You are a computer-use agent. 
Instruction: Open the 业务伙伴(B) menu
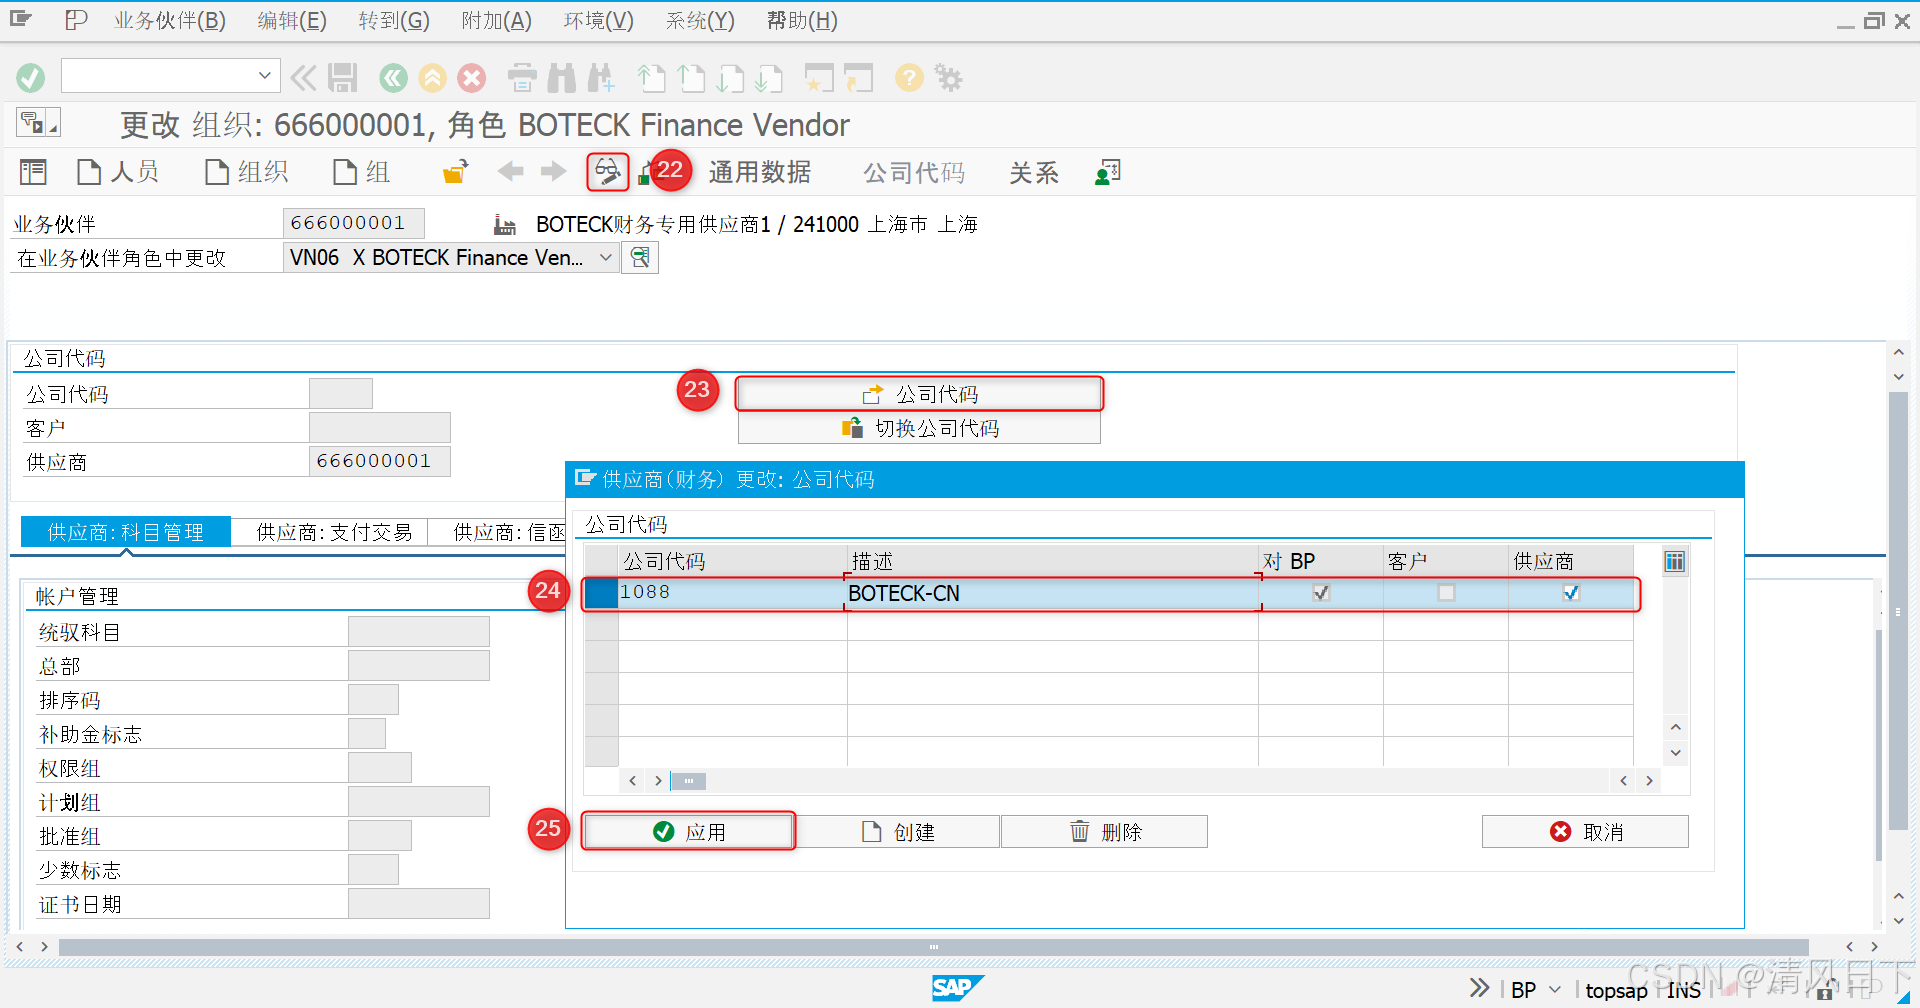click(170, 21)
